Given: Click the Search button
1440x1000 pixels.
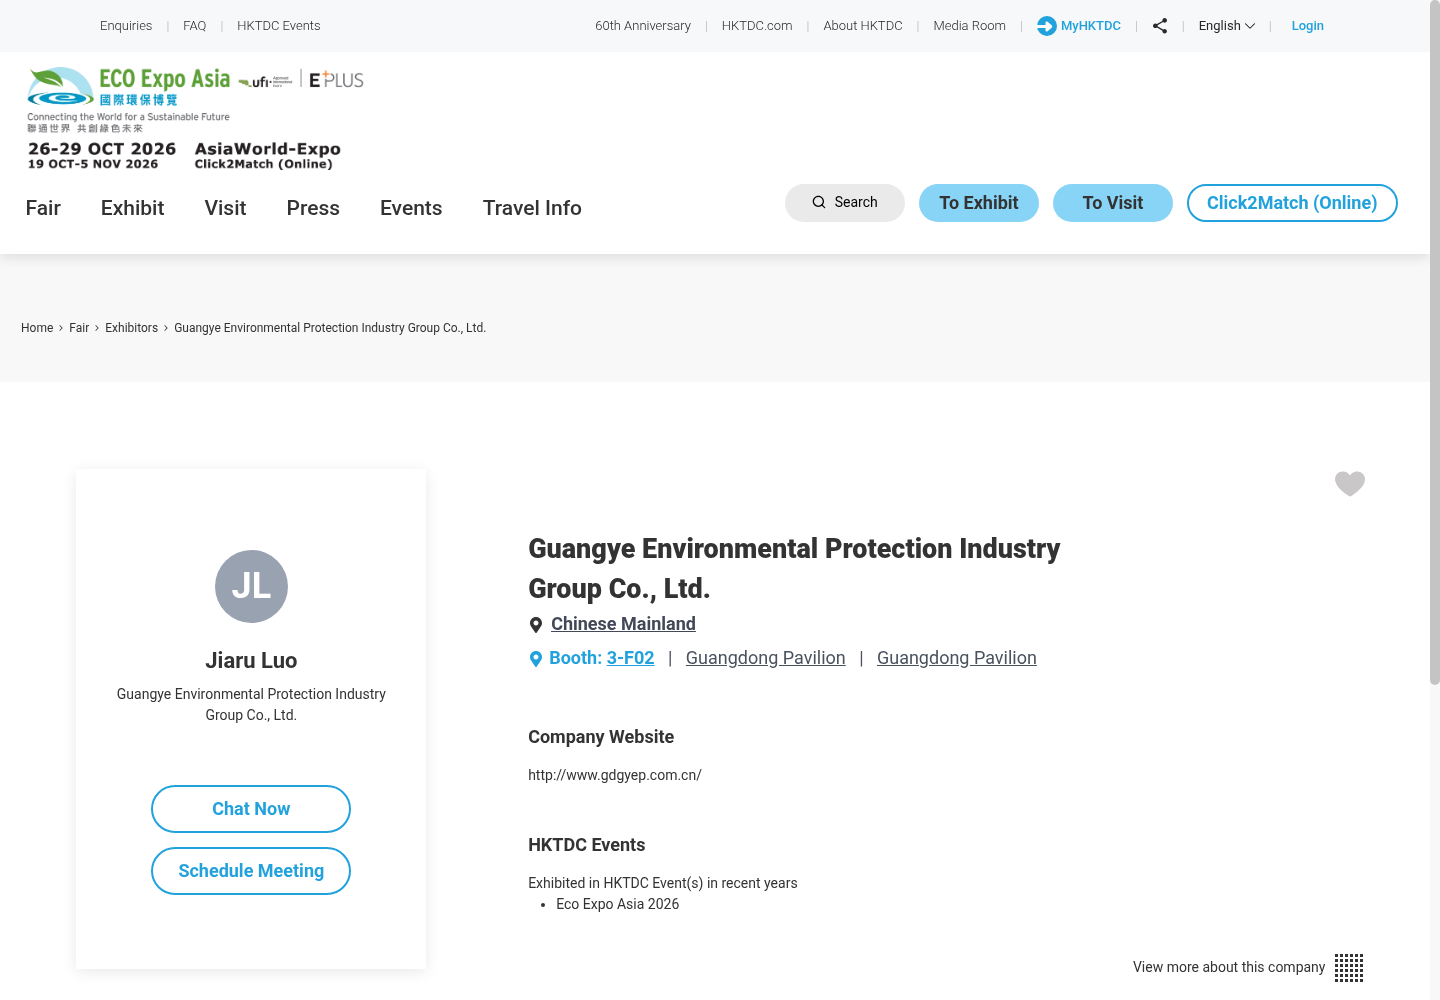Looking at the screenshot, I should point(845,203).
